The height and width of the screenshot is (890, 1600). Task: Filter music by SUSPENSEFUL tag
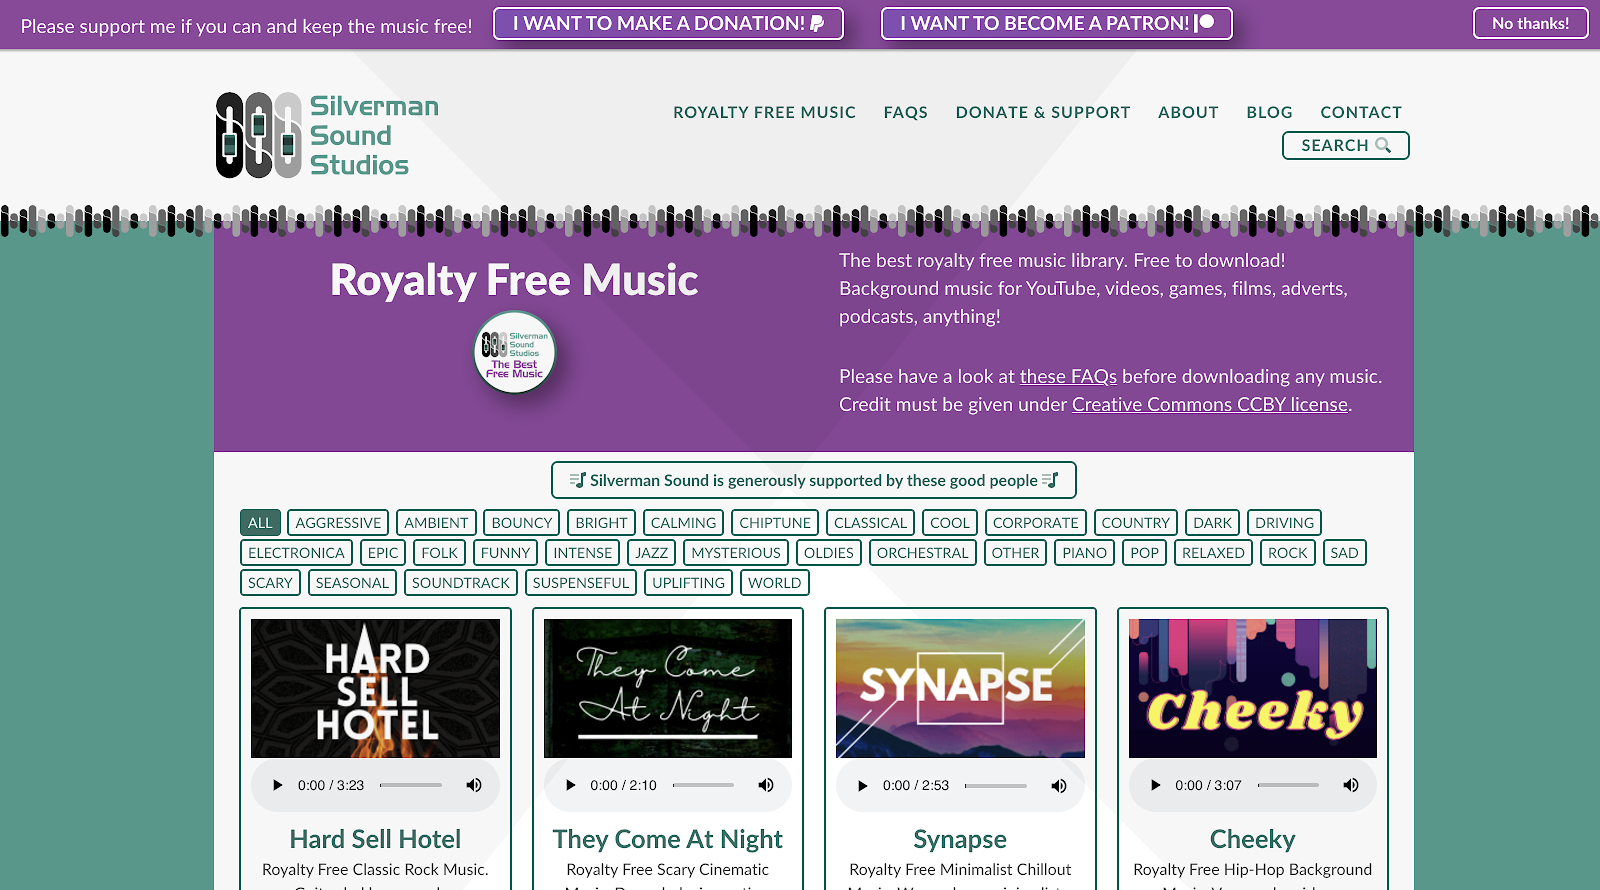tap(581, 583)
